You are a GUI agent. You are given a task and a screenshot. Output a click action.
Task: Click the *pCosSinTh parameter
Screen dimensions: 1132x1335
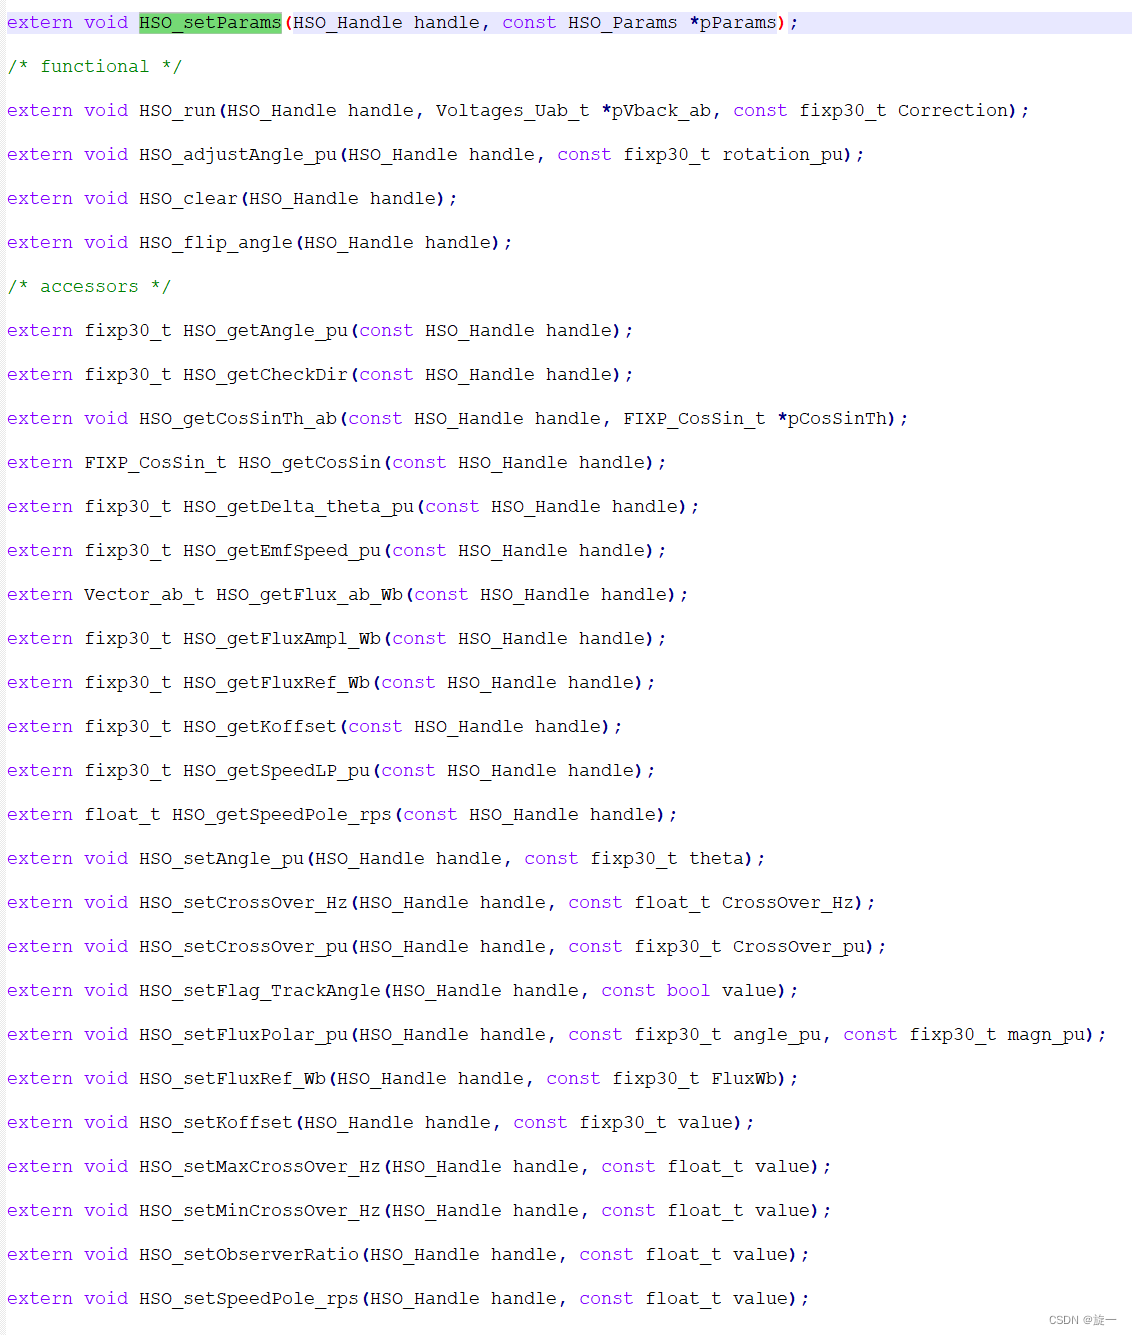832,418
